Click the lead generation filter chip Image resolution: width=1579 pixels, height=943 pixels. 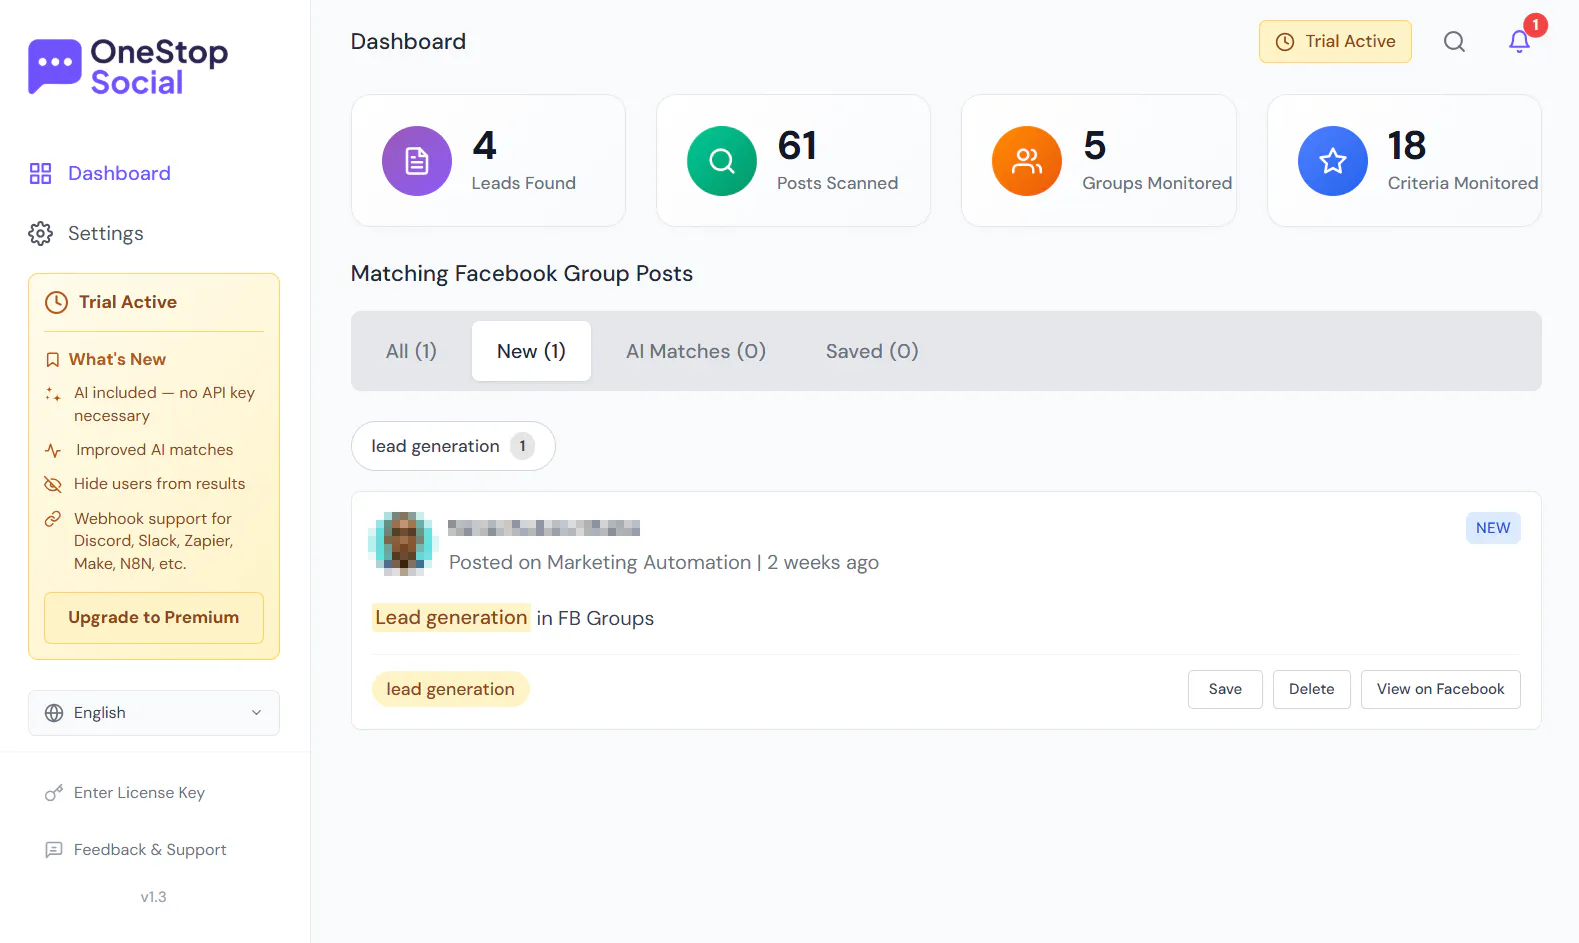click(x=453, y=446)
